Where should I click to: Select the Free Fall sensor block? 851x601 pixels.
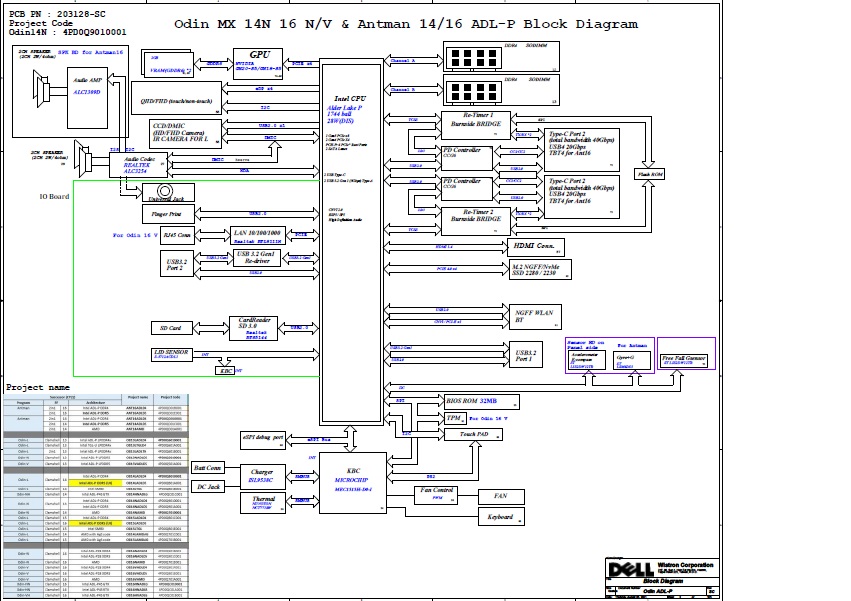click(684, 360)
